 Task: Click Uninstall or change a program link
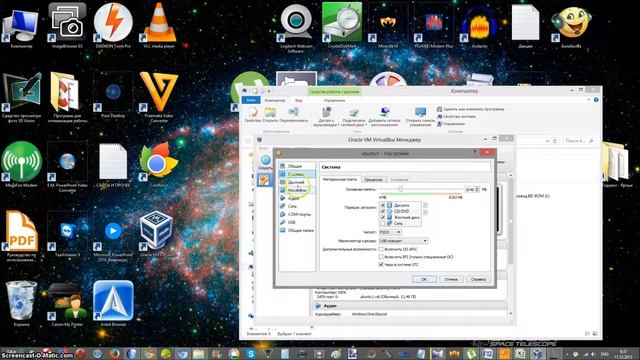[x=471, y=109]
